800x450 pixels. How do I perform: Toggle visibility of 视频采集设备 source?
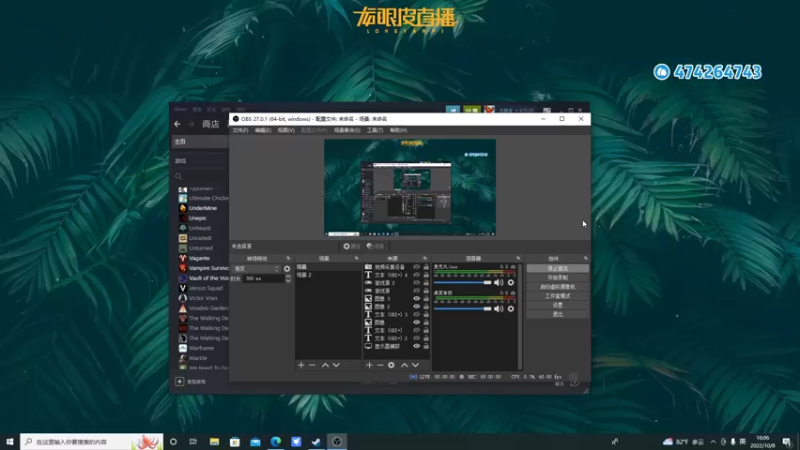click(416, 267)
